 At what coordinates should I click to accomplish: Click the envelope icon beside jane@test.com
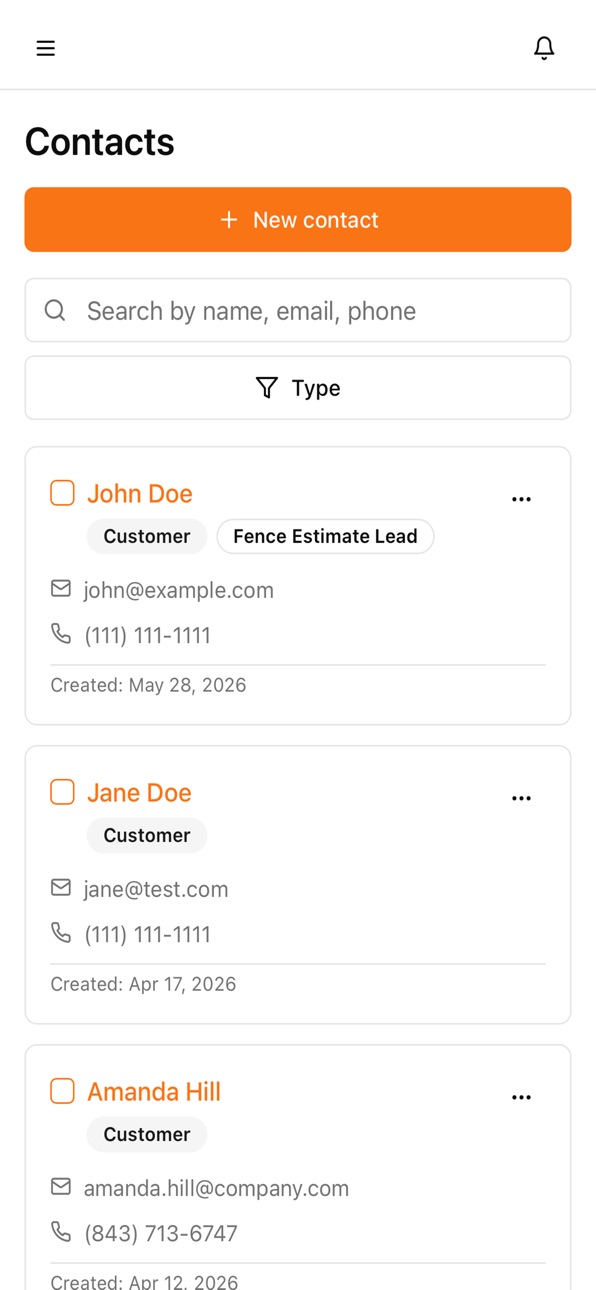pyautogui.click(x=61, y=888)
